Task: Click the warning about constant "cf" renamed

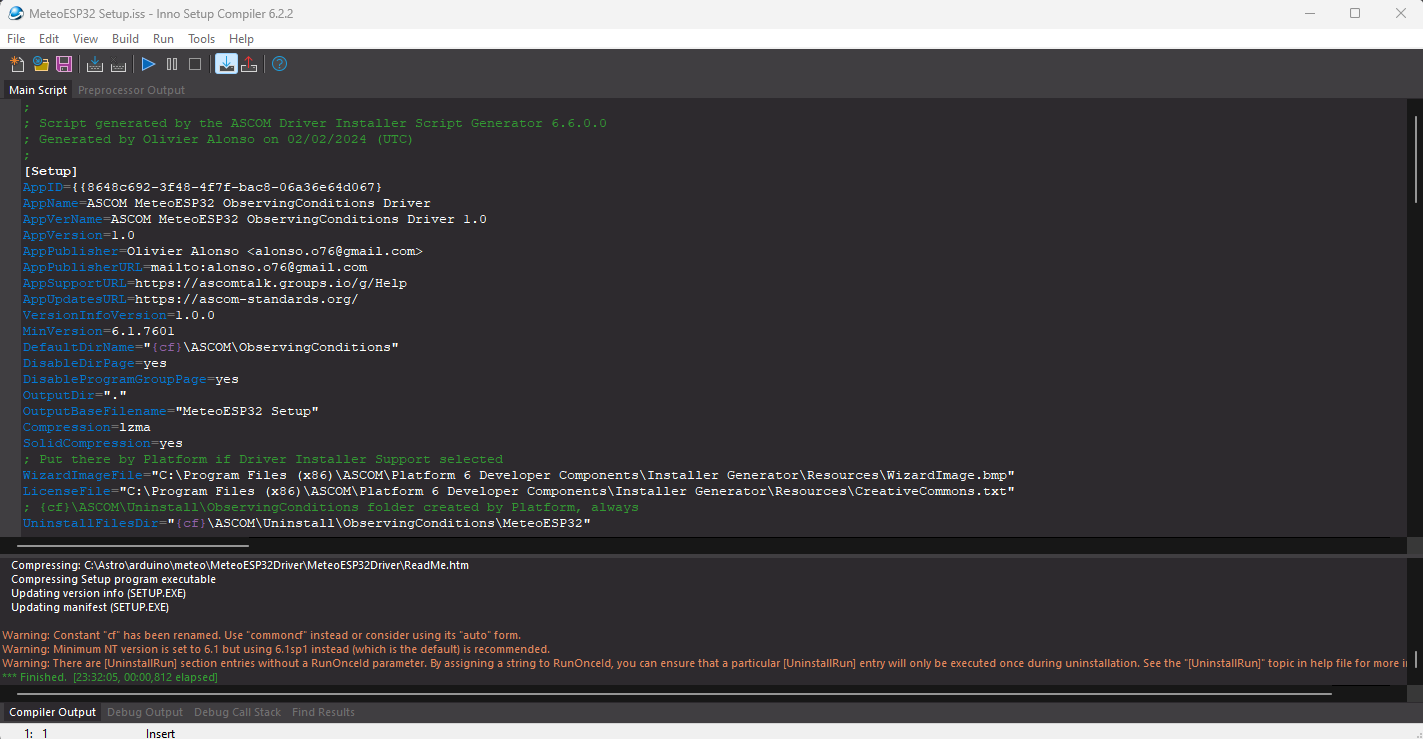Action: (261, 635)
